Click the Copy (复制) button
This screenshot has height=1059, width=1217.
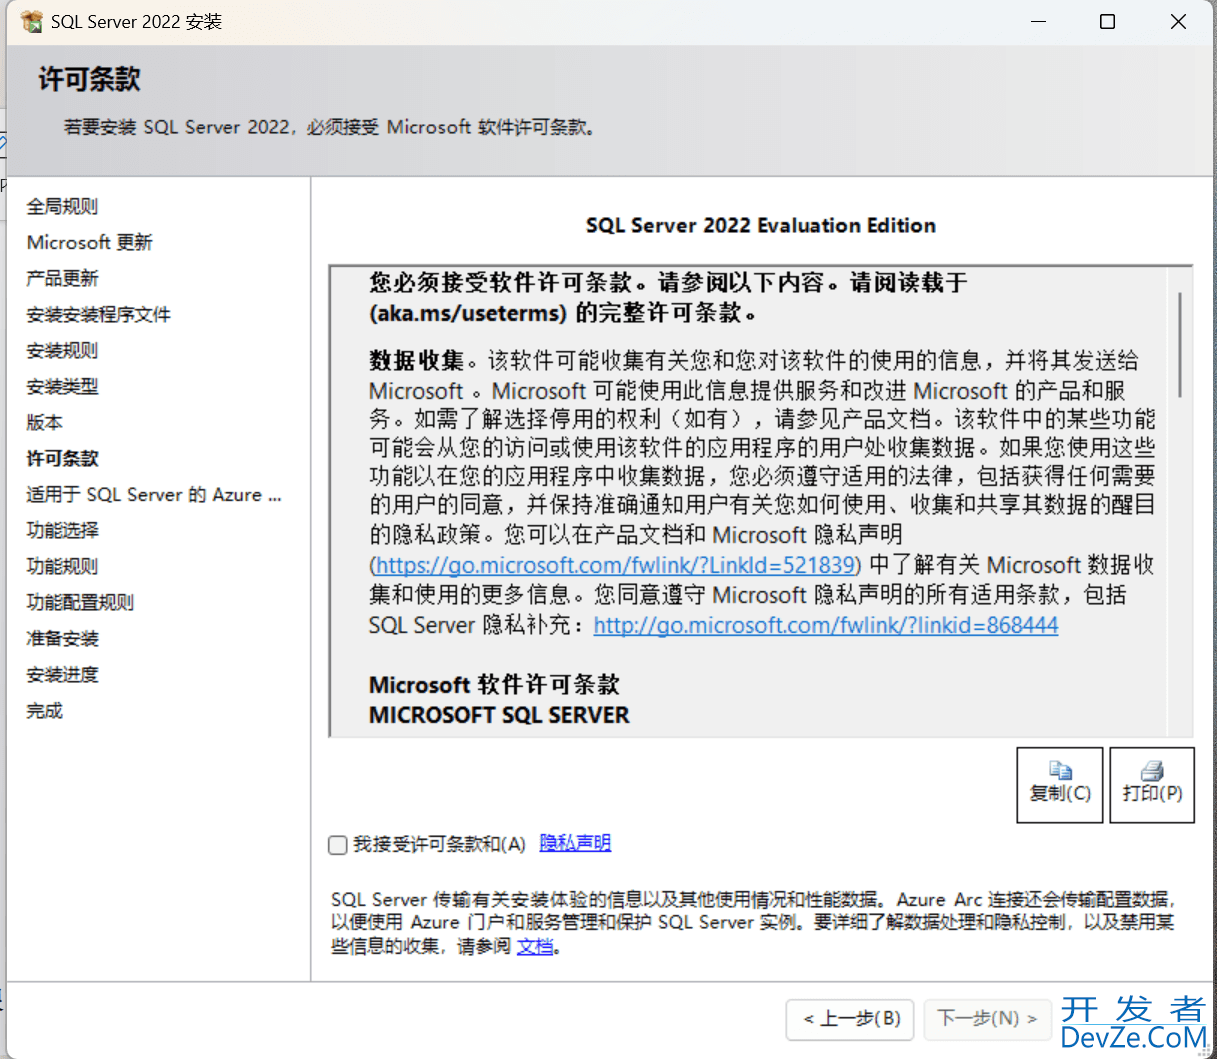click(1060, 785)
